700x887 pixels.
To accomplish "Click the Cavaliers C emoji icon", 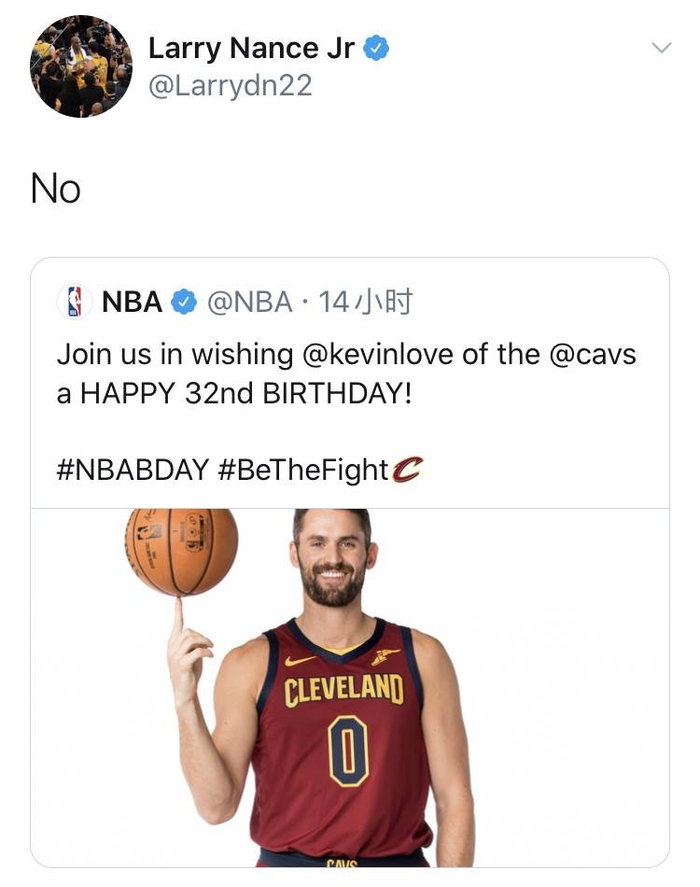I will pos(406,468).
